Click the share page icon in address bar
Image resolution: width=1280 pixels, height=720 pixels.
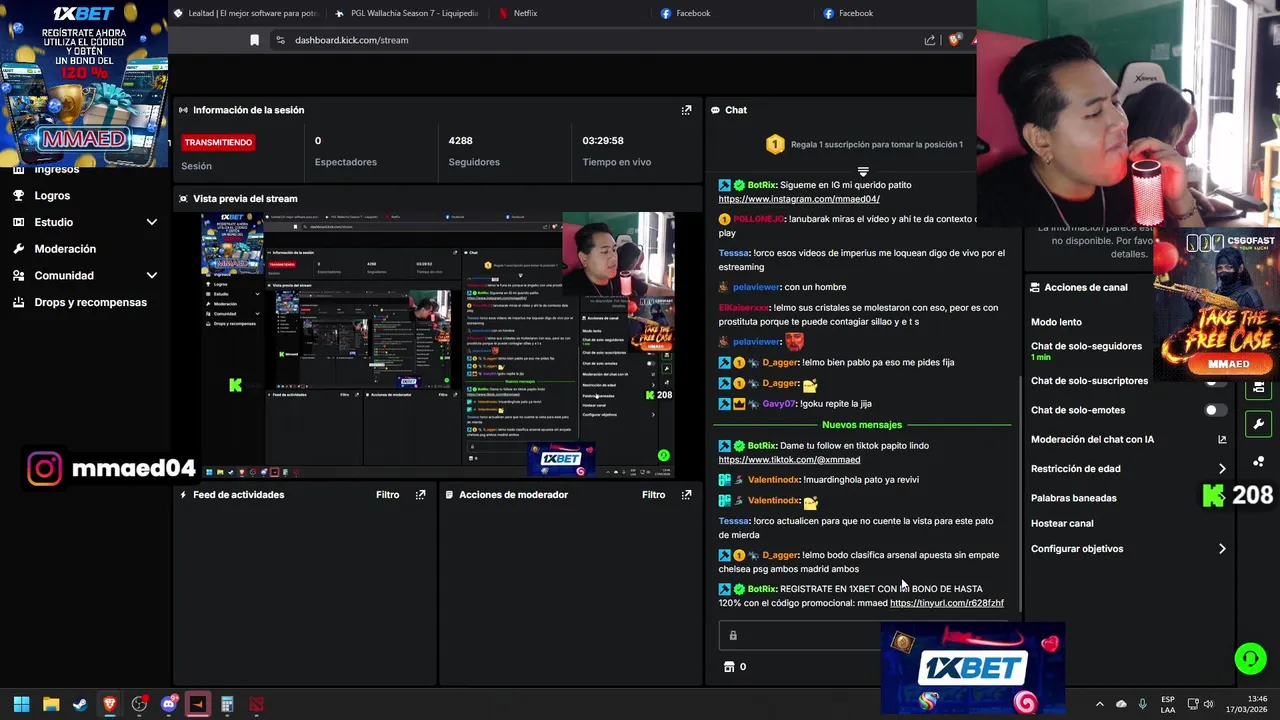930,40
